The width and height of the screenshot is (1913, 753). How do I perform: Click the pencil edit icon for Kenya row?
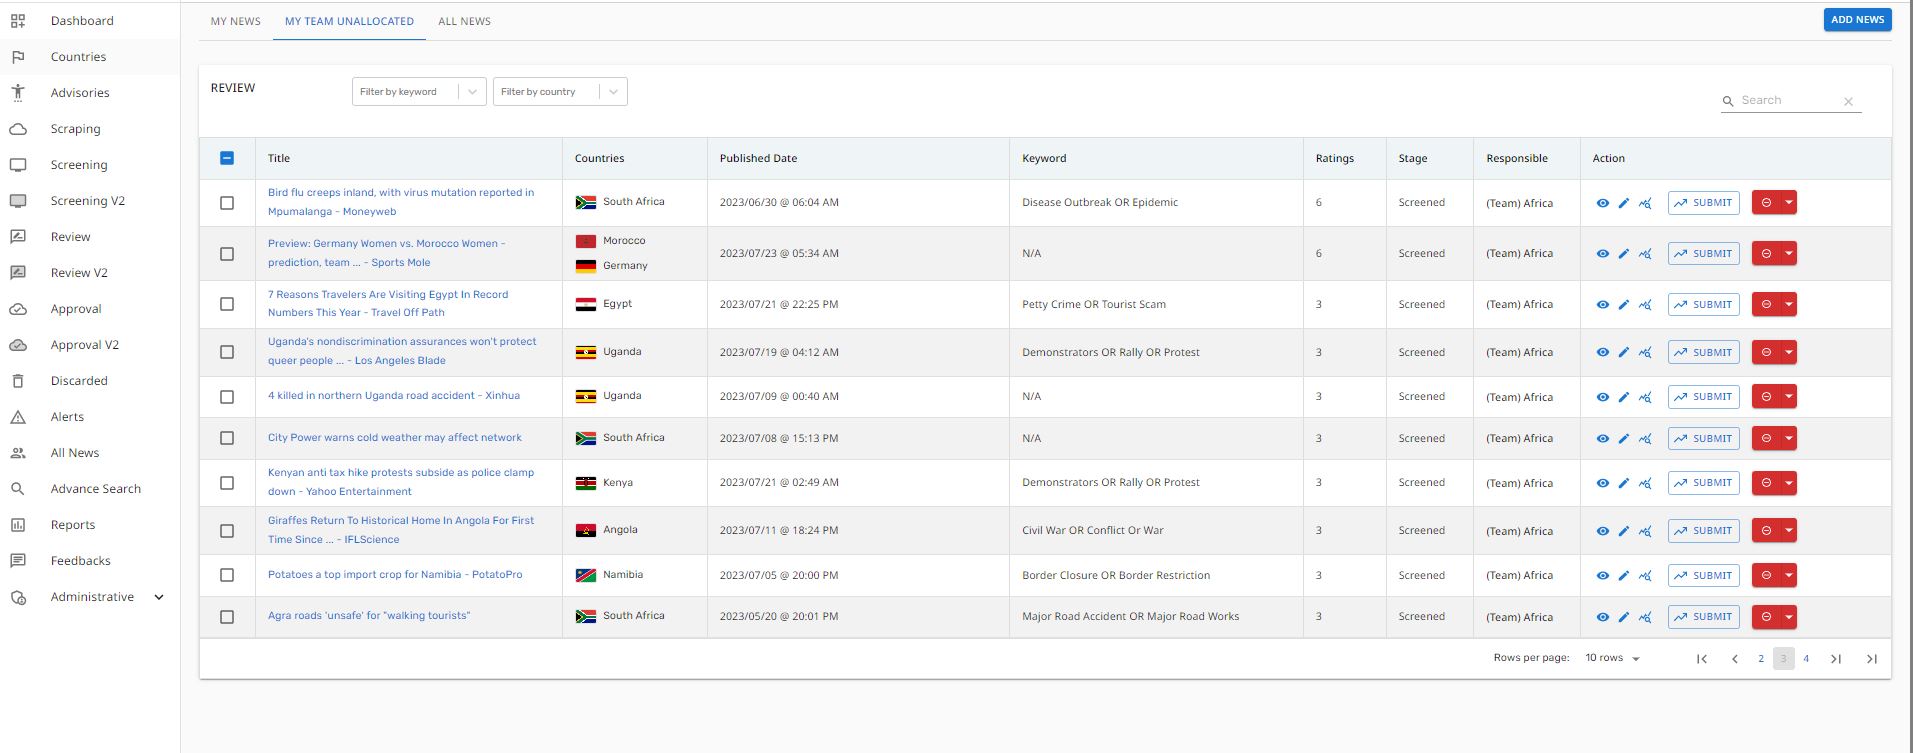(1624, 483)
